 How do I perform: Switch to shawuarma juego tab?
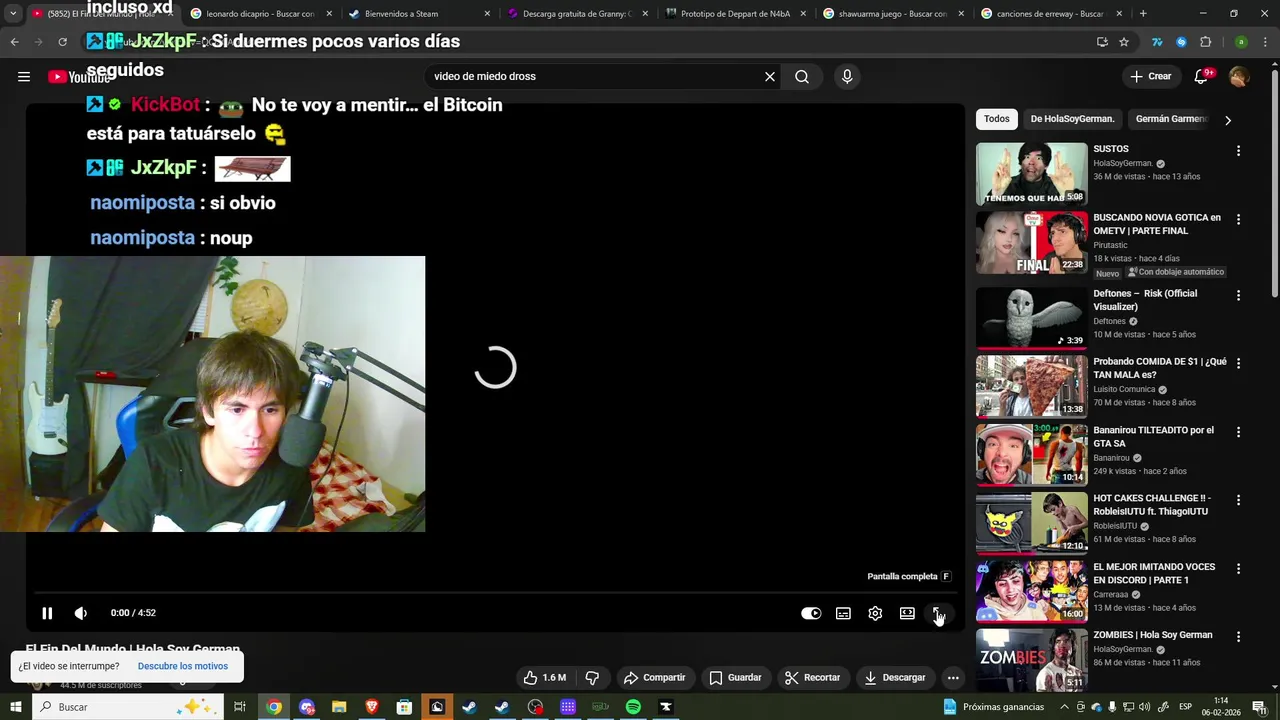coord(893,14)
